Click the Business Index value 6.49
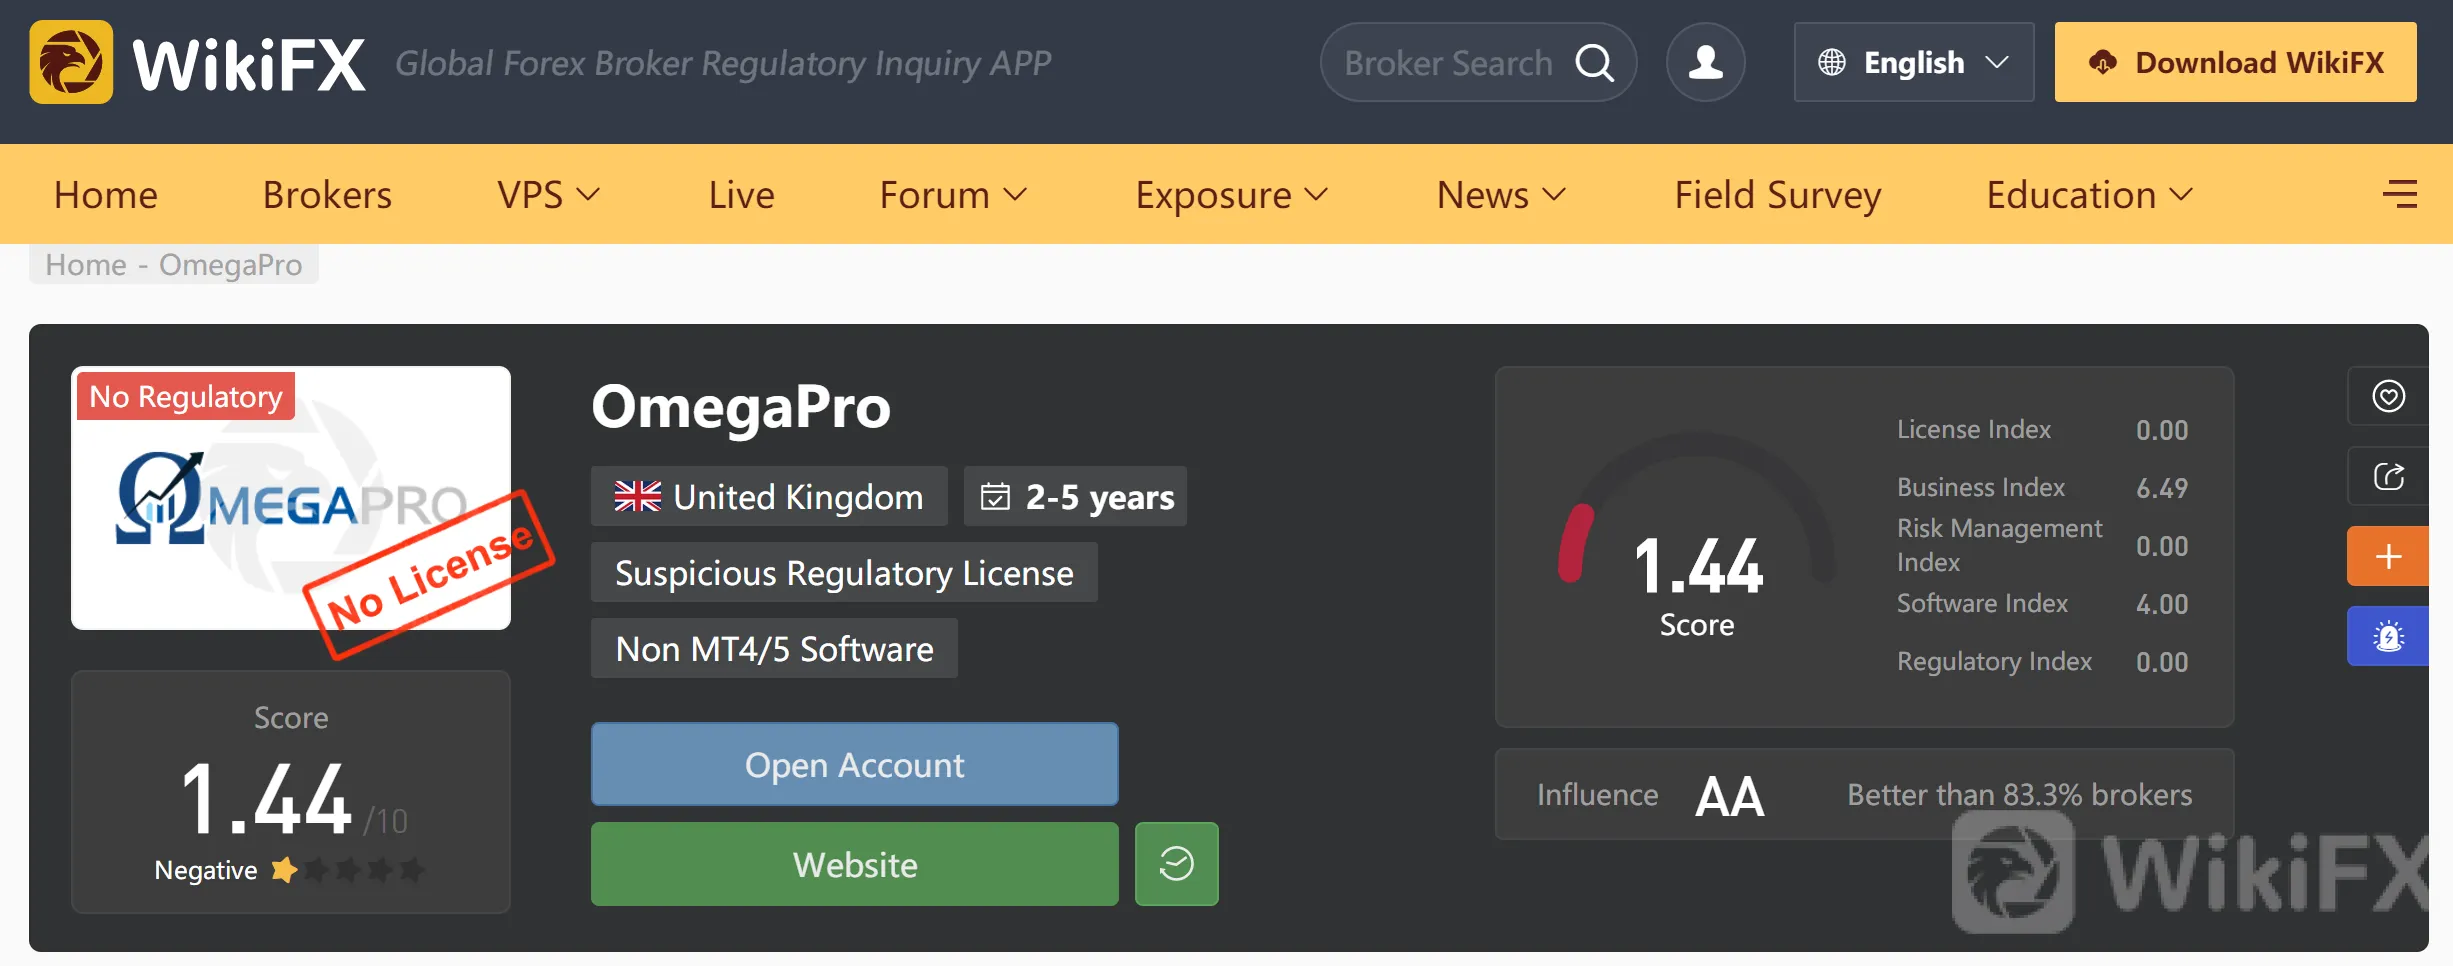 pyautogui.click(x=2162, y=488)
